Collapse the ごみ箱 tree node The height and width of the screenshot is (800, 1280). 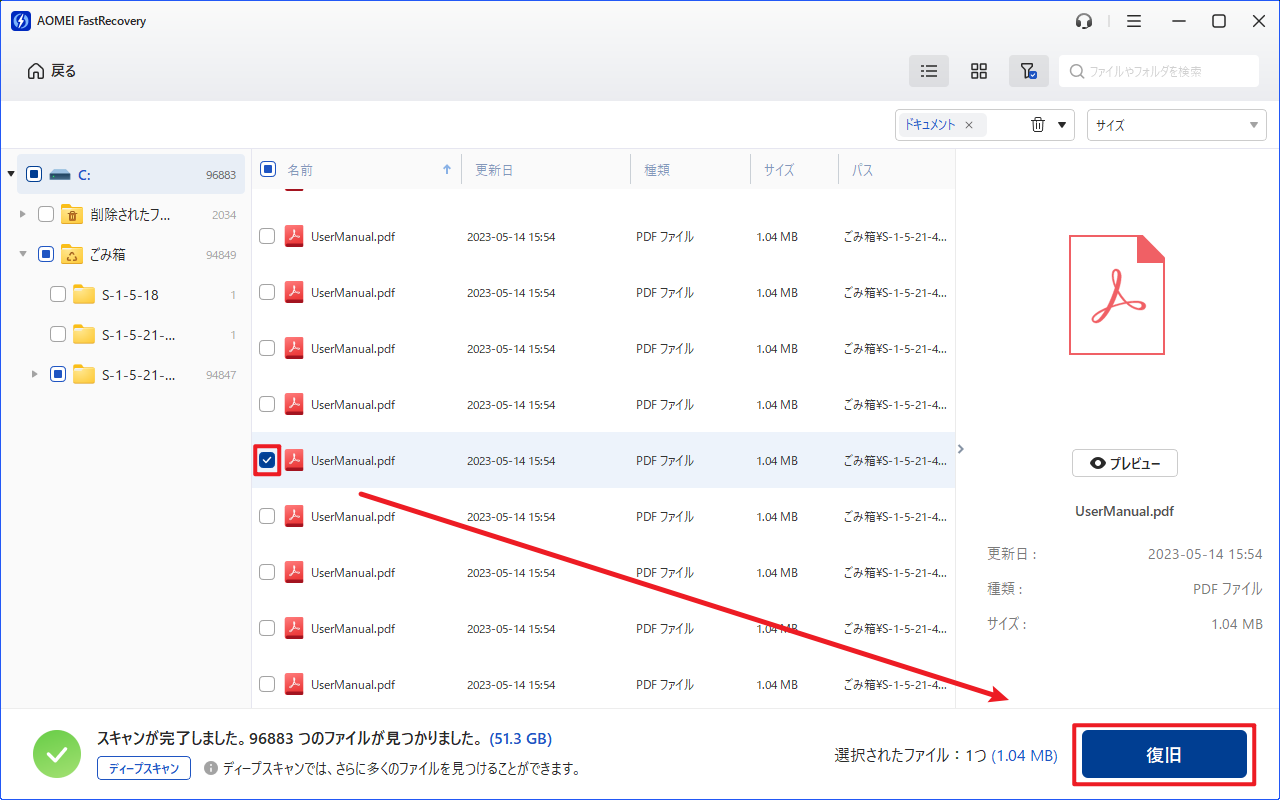(x=23, y=254)
